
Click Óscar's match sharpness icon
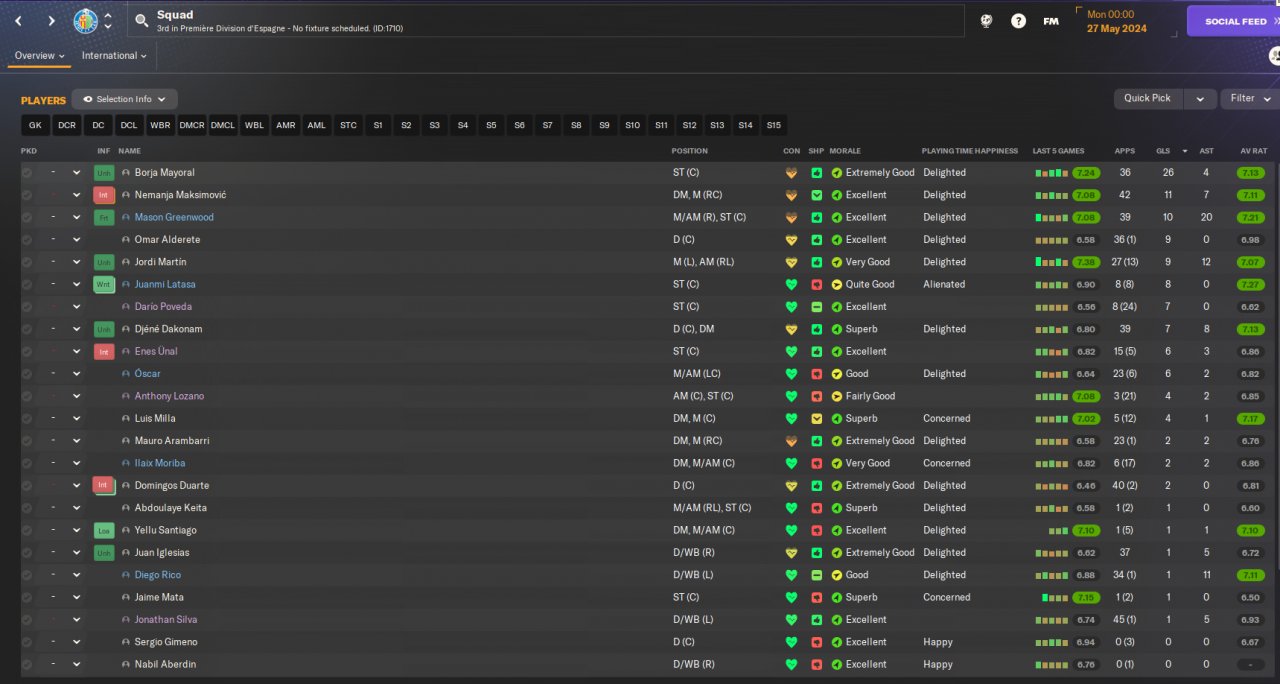(816, 374)
